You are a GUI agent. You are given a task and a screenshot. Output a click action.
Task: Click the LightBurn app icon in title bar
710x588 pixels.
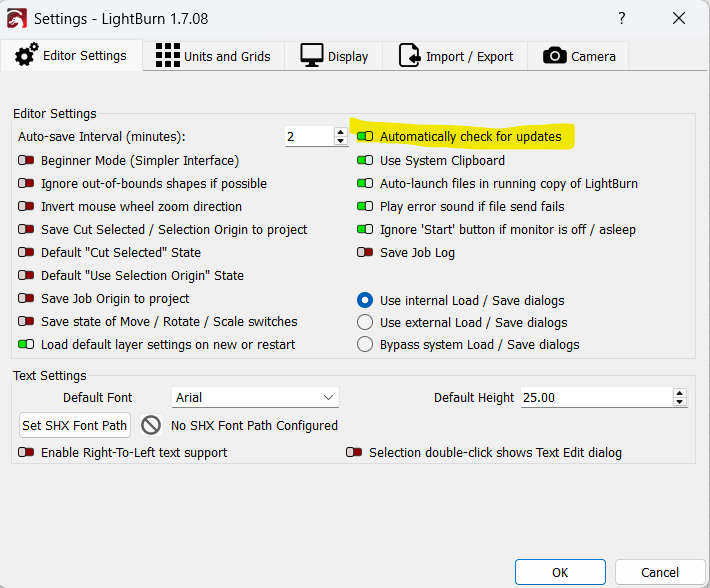tap(17, 19)
